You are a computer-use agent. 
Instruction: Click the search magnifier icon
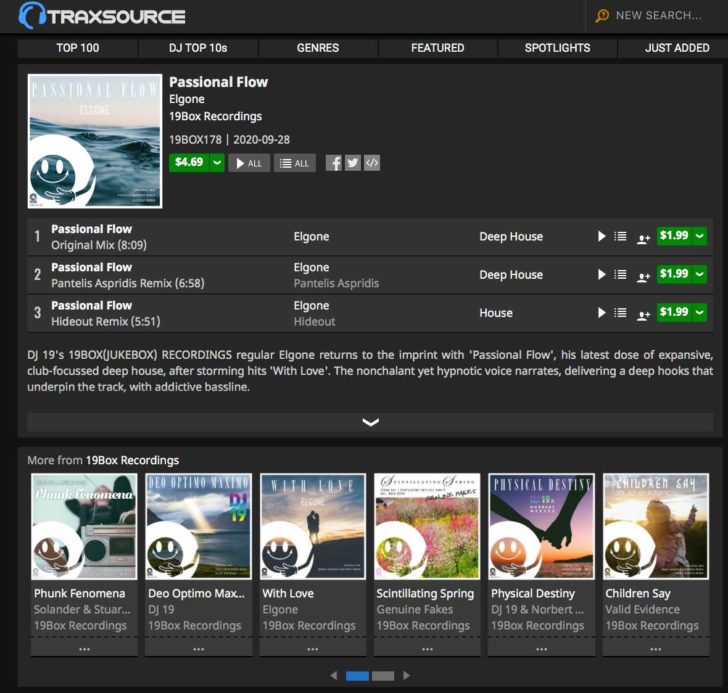[x=602, y=16]
